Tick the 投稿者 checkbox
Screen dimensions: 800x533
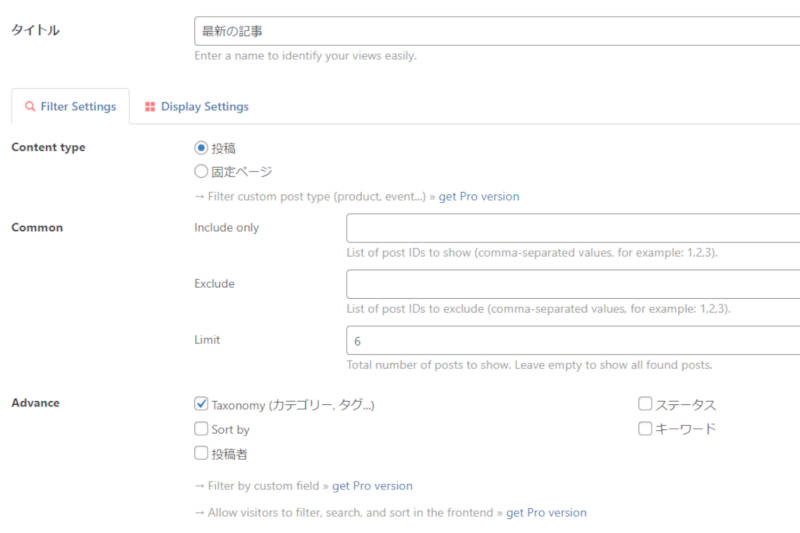pos(201,453)
